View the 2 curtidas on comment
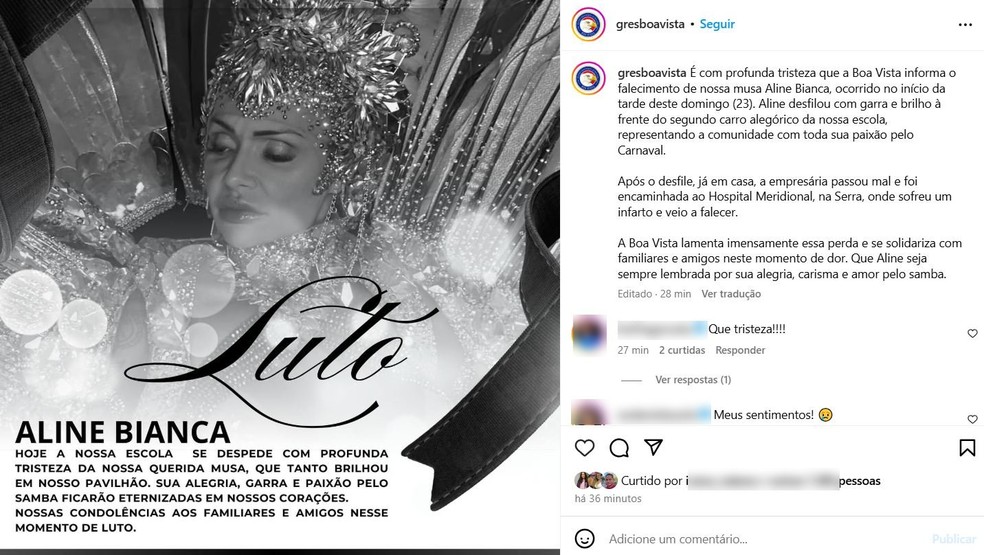 click(x=682, y=350)
